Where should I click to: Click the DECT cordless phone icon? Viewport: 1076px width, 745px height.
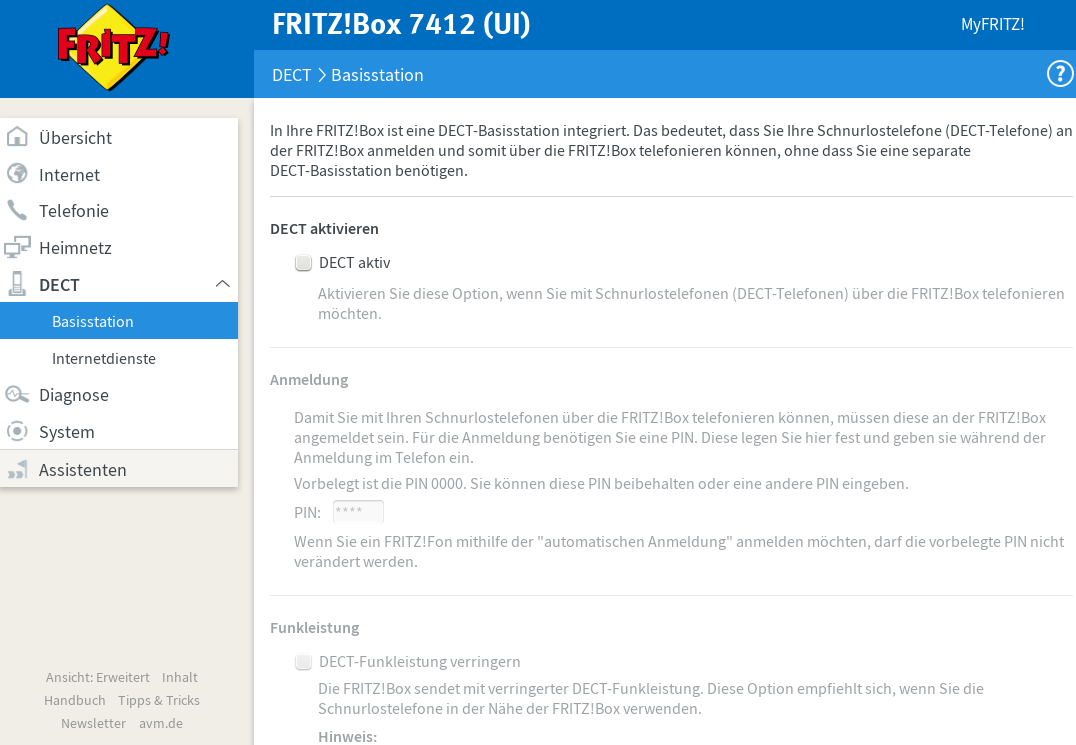(17, 284)
